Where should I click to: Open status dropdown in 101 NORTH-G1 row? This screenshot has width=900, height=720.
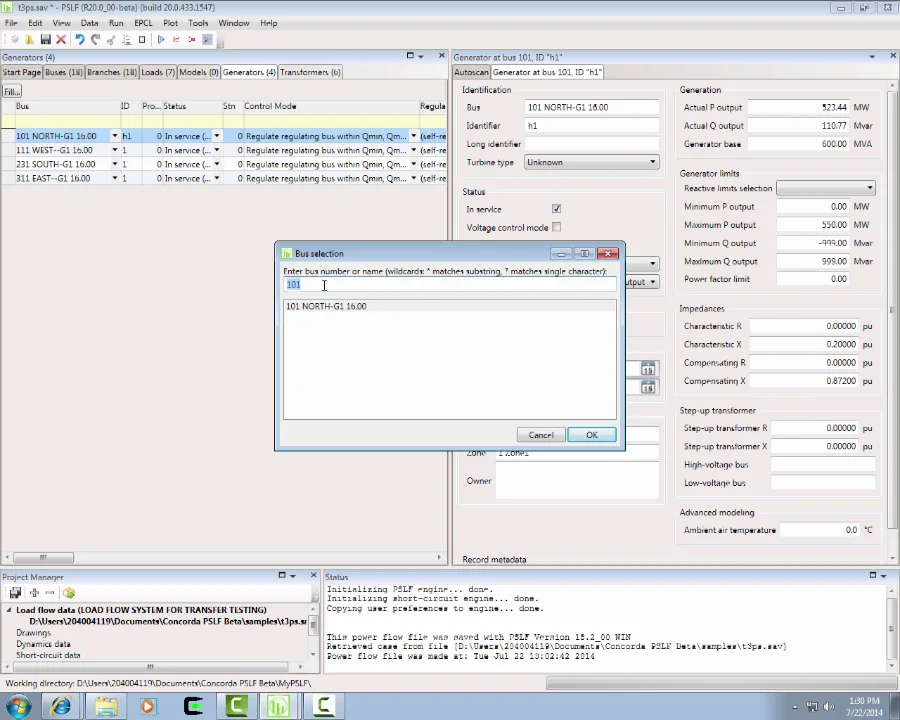[x=217, y=136]
